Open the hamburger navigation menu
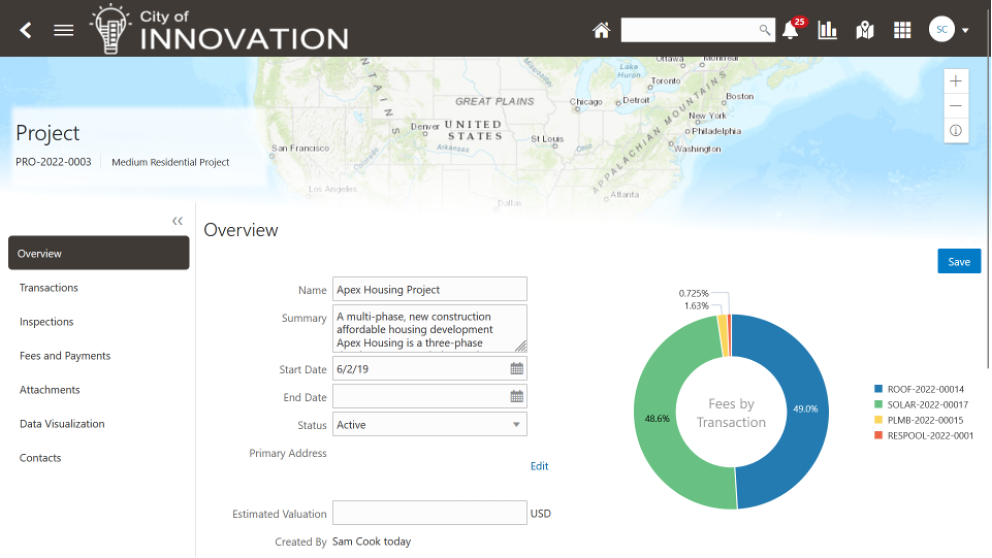Image resolution: width=992 pixels, height=558 pixels. point(63,30)
